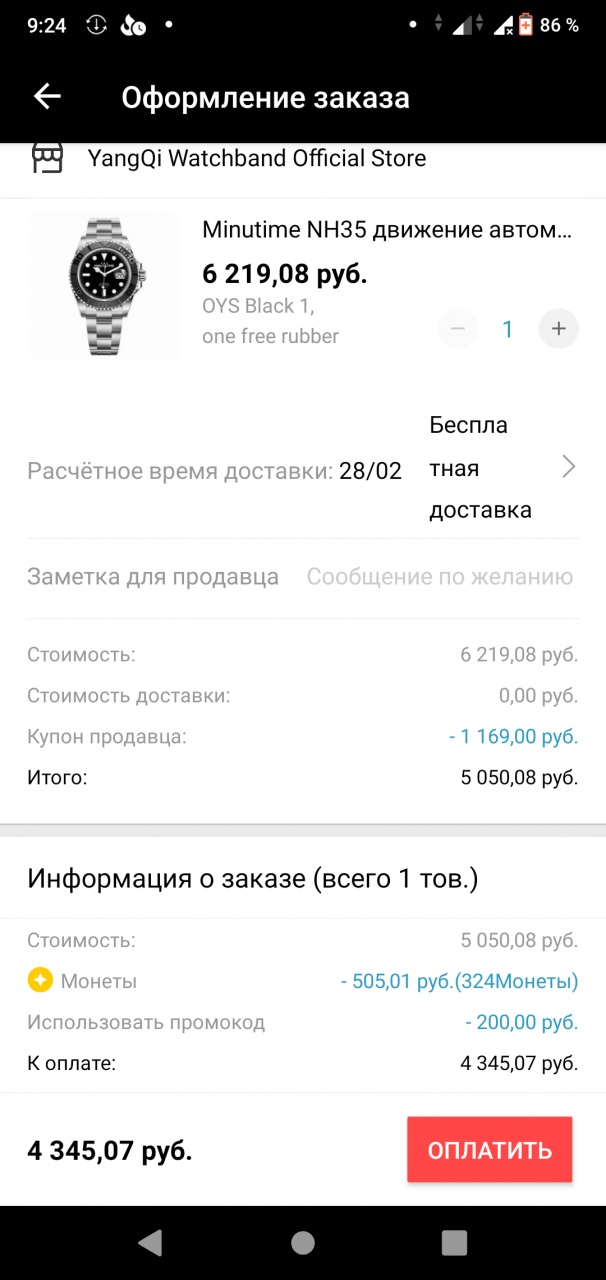Tap the back arrow in header
The image size is (606, 1280).
coord(47,97)
